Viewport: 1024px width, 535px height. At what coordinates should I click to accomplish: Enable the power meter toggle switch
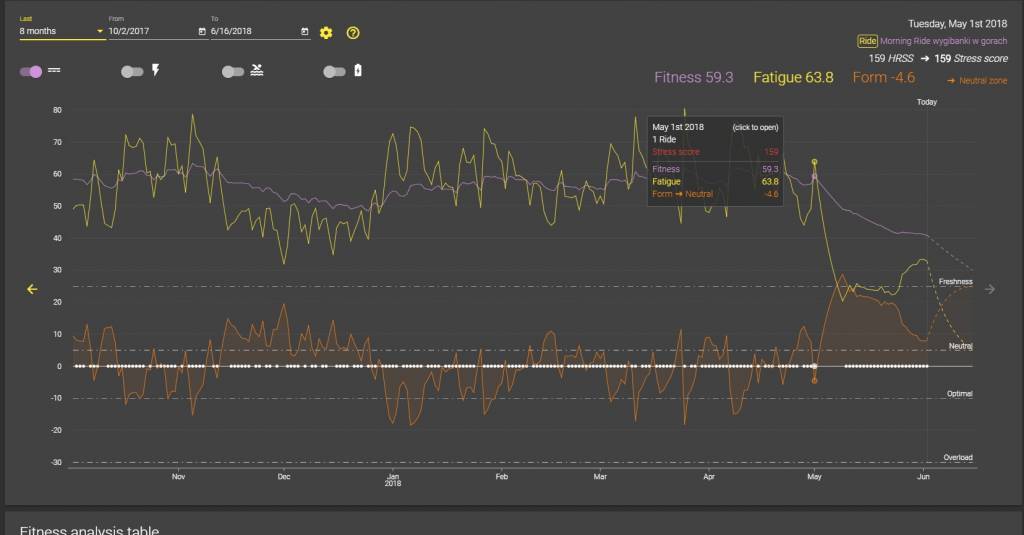(x=132, y=71)
